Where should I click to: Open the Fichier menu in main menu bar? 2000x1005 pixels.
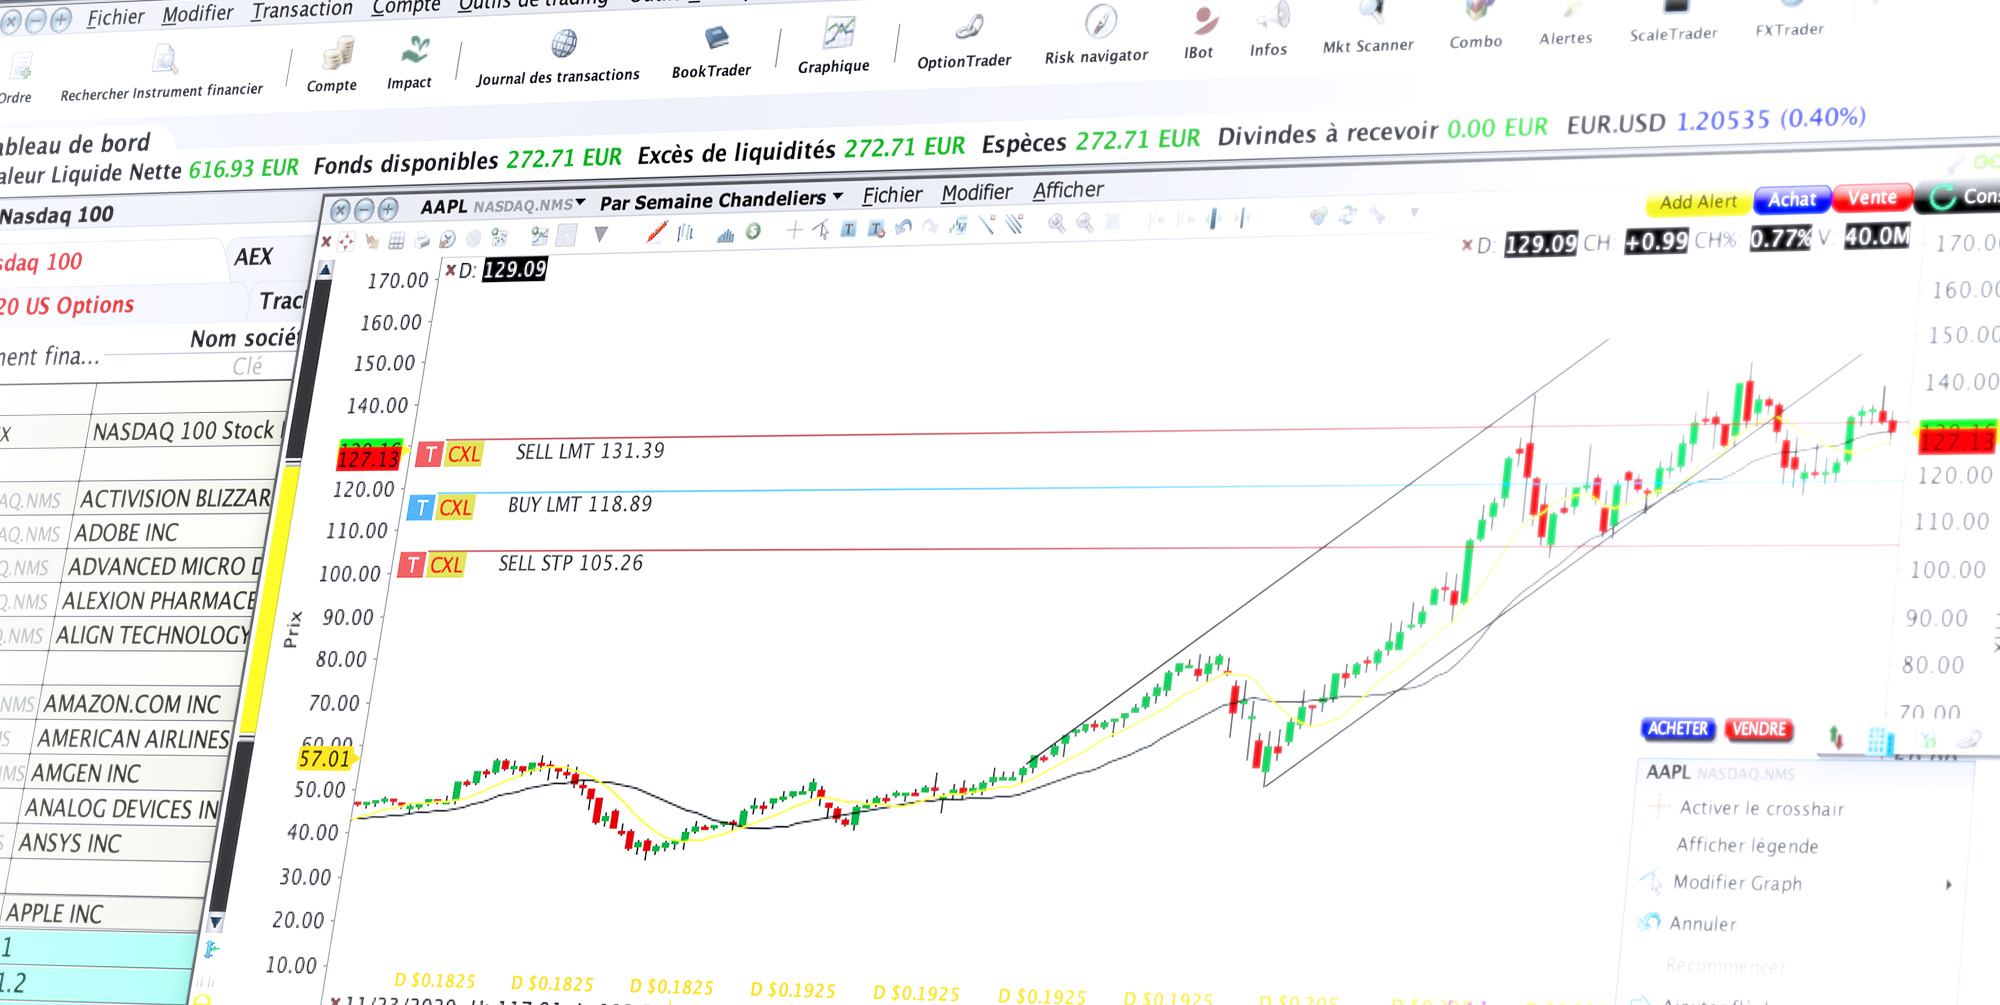point(116,17)
